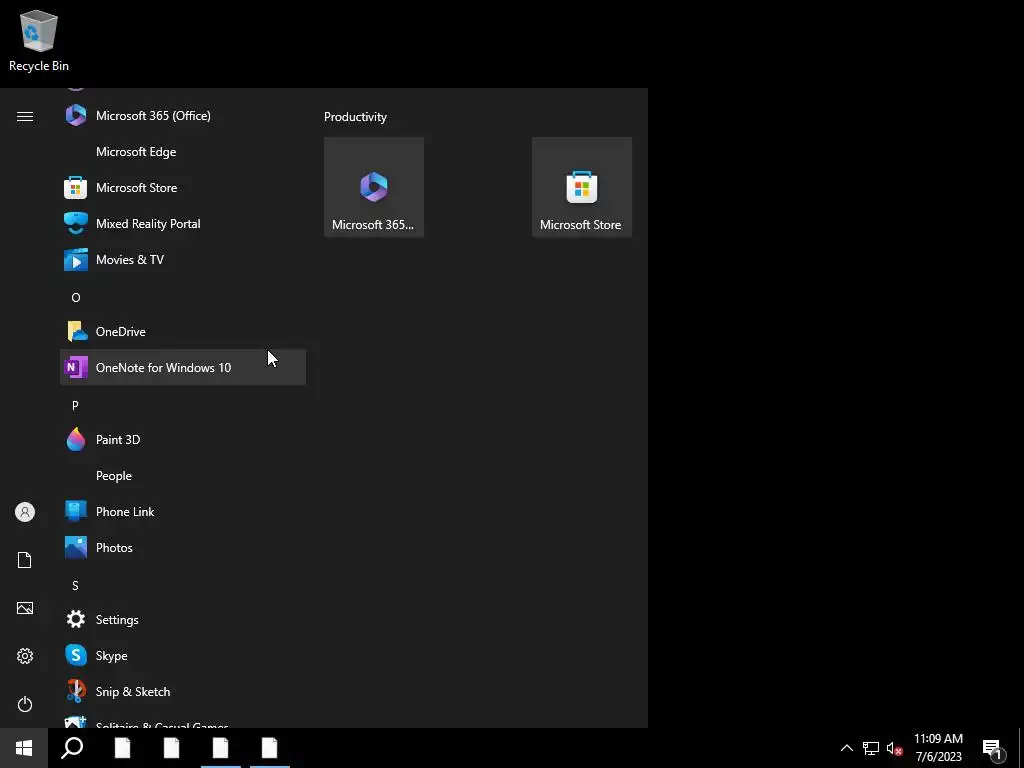Image resolution: width=1024 pixels, height=768 pixels.
Task: Open the clock showing 11:09 AM
Action: [938, 748]
